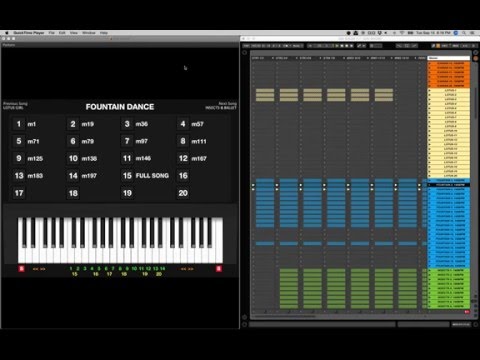Image resolution: width=480 pixels, height=360 pixels.
Task: Click green key label 14 under keyboard
Action: 162,268
